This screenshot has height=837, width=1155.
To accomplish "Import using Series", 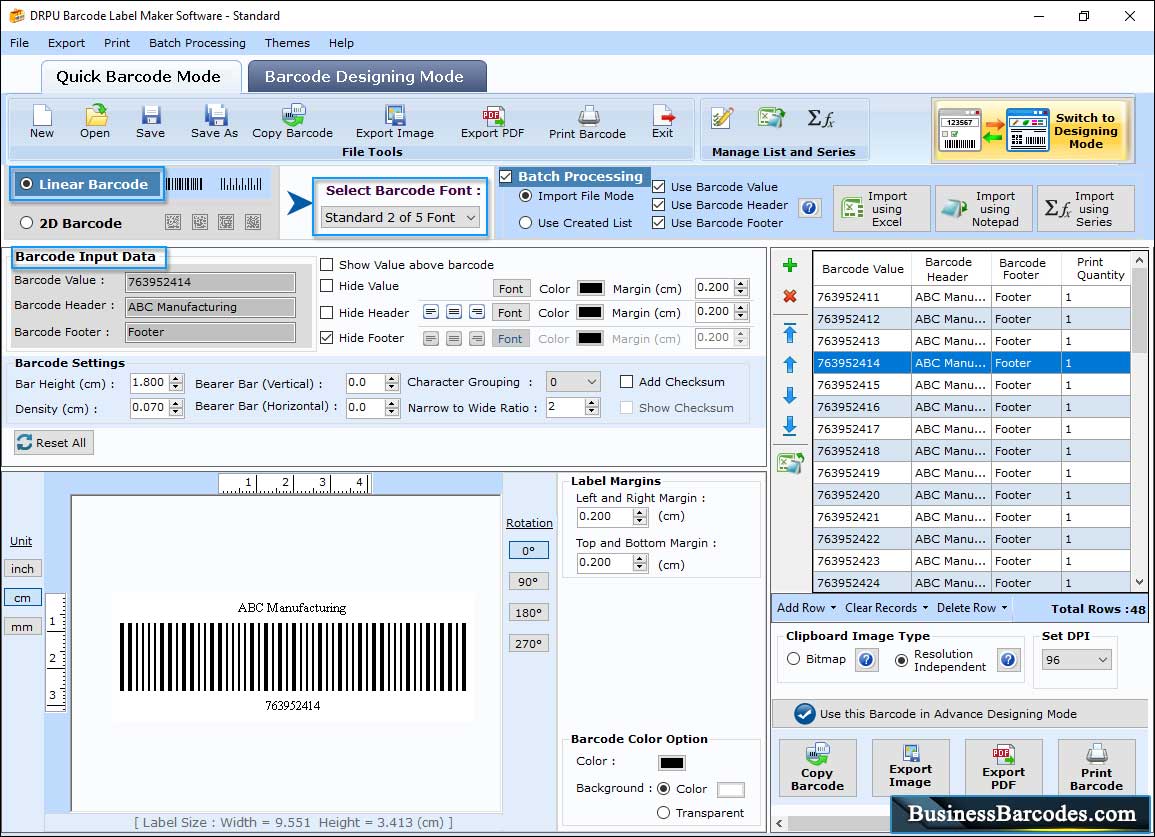I will click(1086, 209).
